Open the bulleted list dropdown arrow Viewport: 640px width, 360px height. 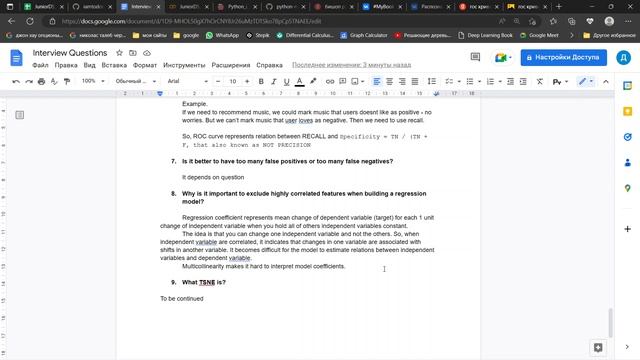point(480,82)
